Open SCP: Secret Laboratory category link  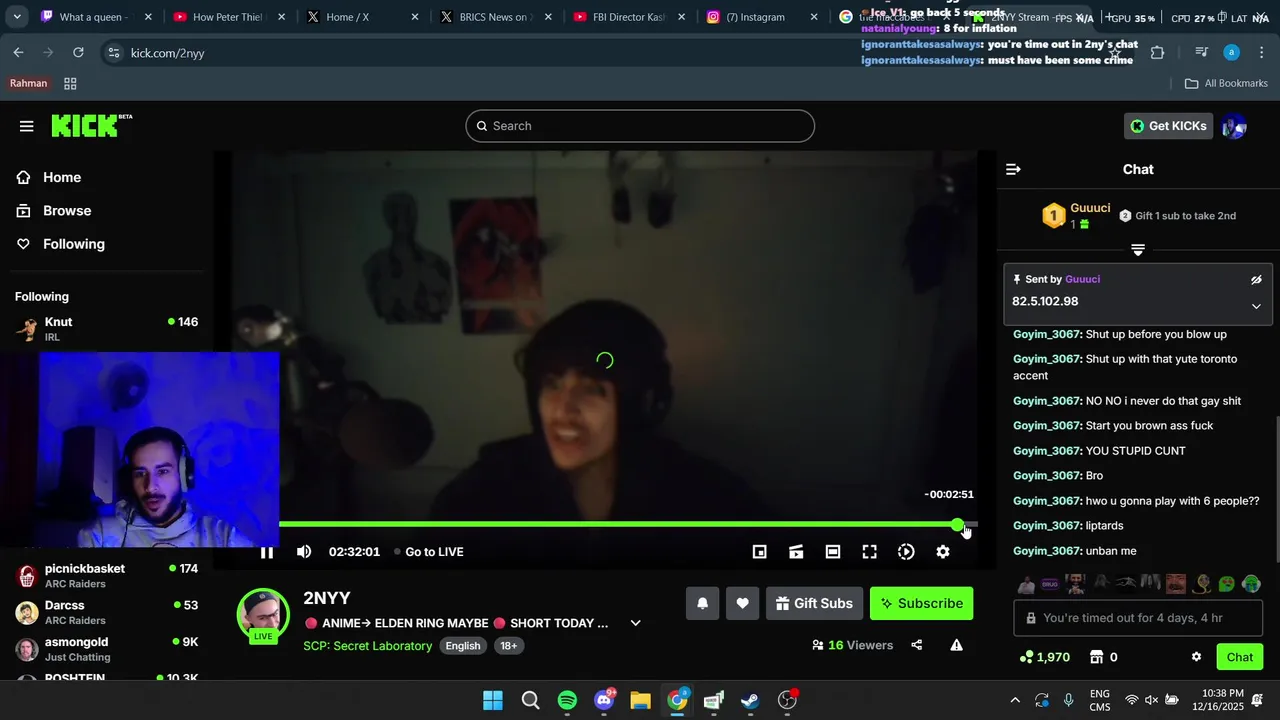pyautogui.click(x=368, y=646)
